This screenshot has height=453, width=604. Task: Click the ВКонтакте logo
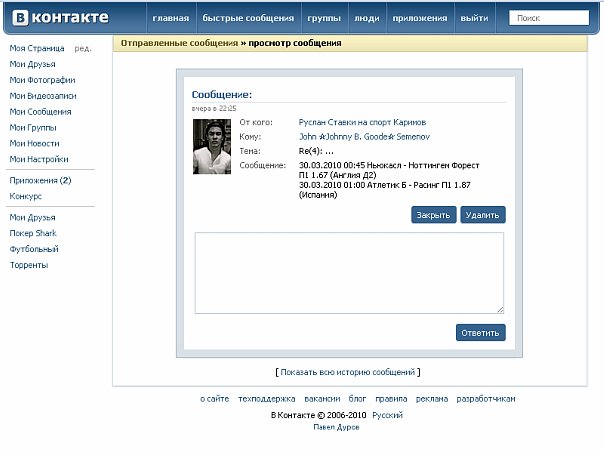pos(58,18)
